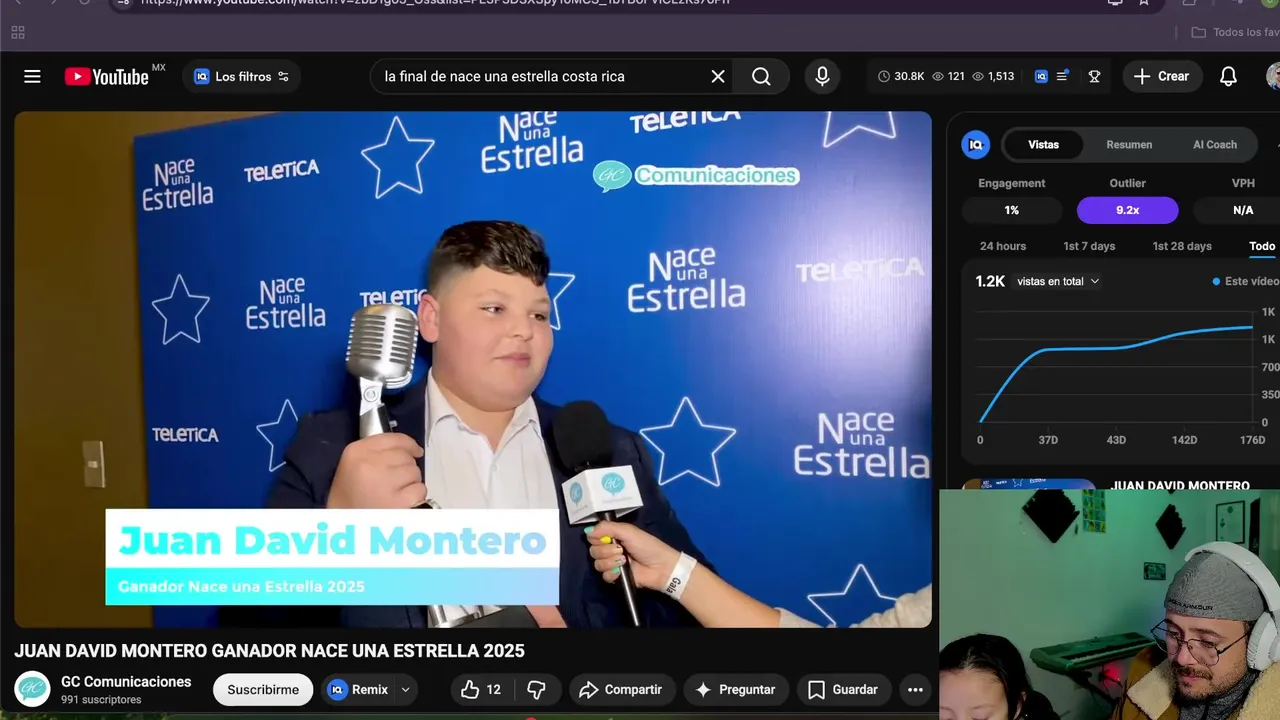
Task: Save the video with Guardar
Action: pyautogui.click(x=844, y=690)
